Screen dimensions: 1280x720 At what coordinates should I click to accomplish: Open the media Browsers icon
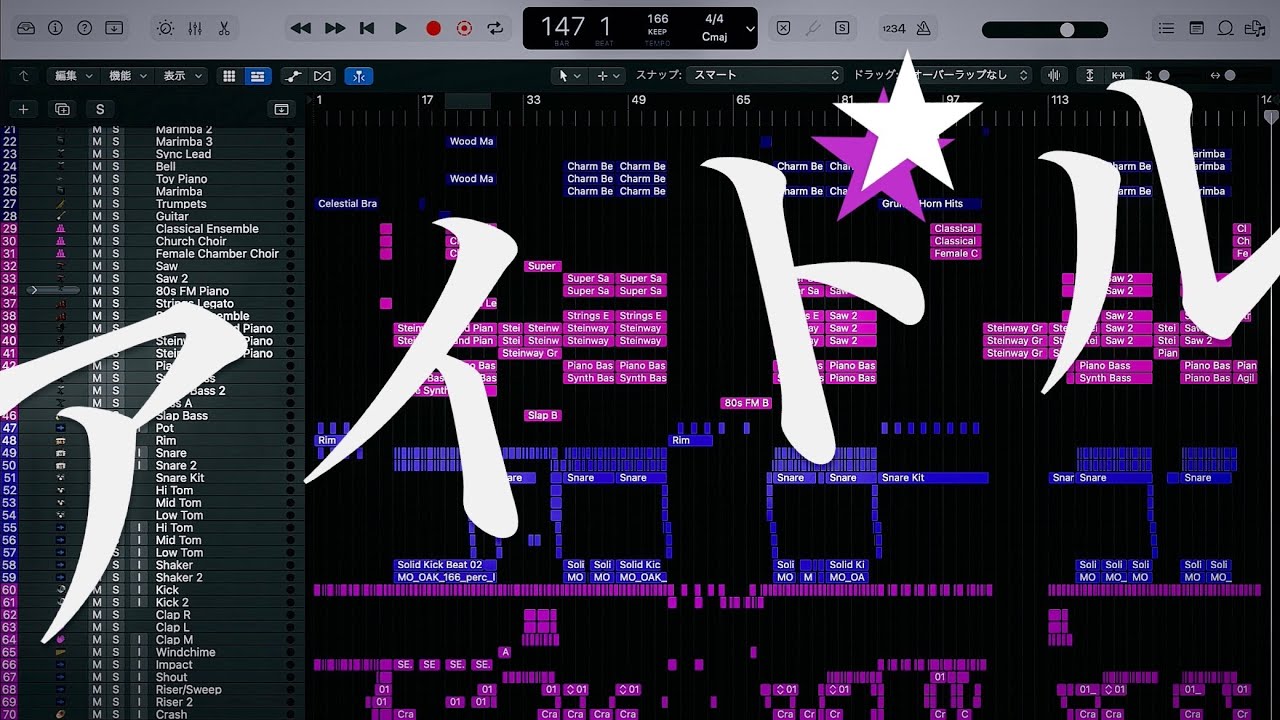tap(1255, 29)
